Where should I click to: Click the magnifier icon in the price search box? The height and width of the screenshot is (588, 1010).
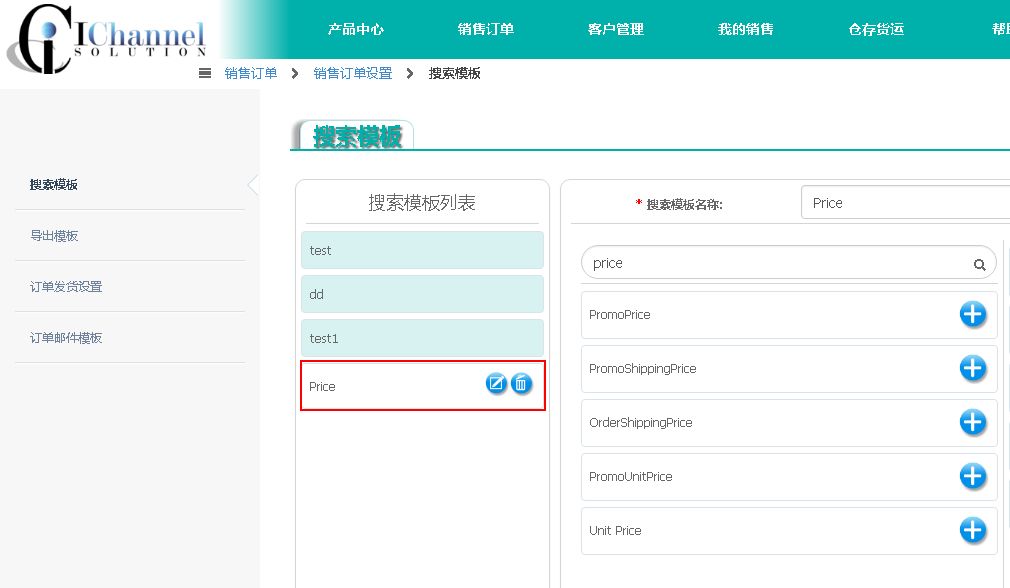coord(980,265)
